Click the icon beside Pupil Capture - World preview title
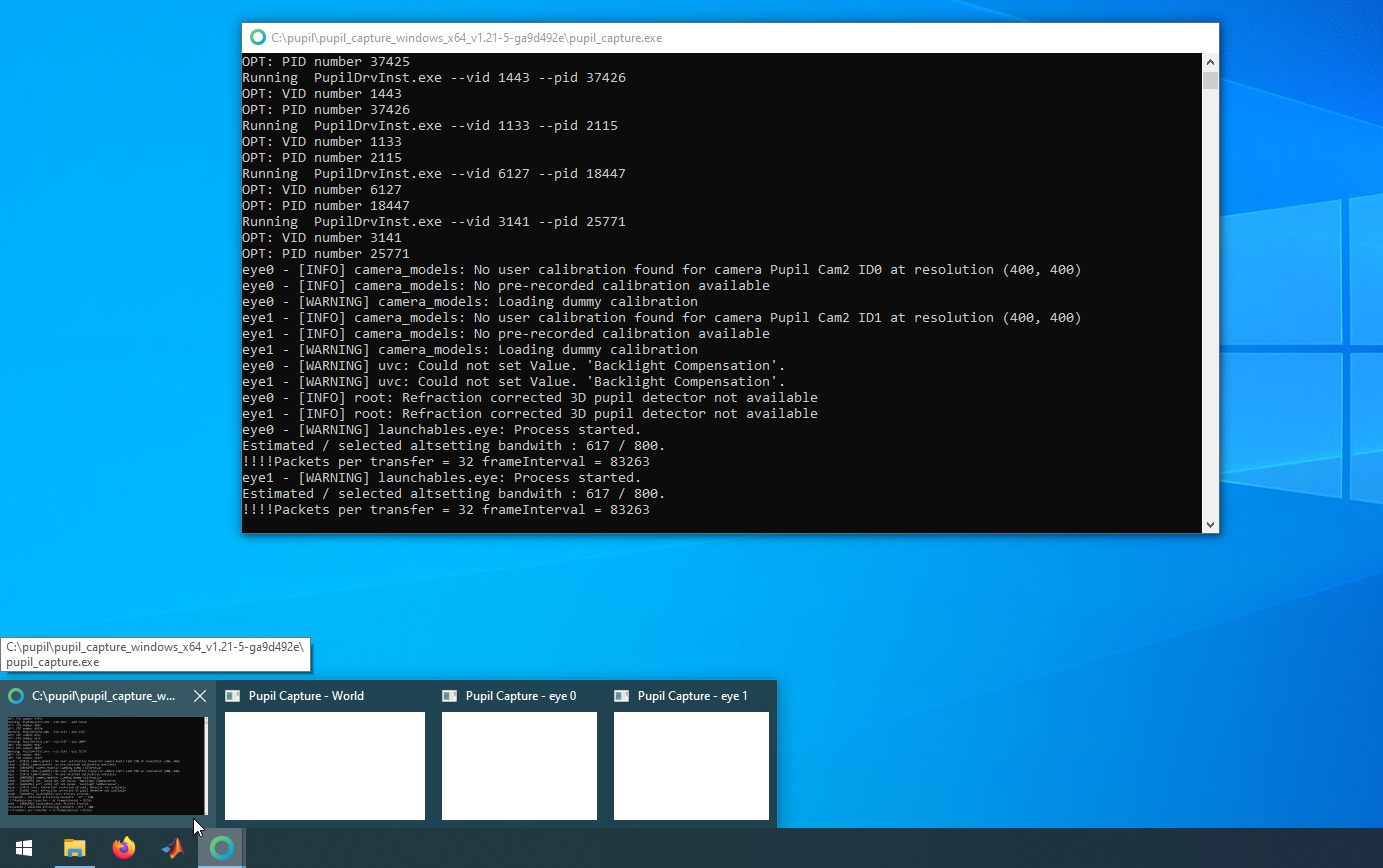The image size is (1383, 868). pyautogui.click(x=233, y=696)
